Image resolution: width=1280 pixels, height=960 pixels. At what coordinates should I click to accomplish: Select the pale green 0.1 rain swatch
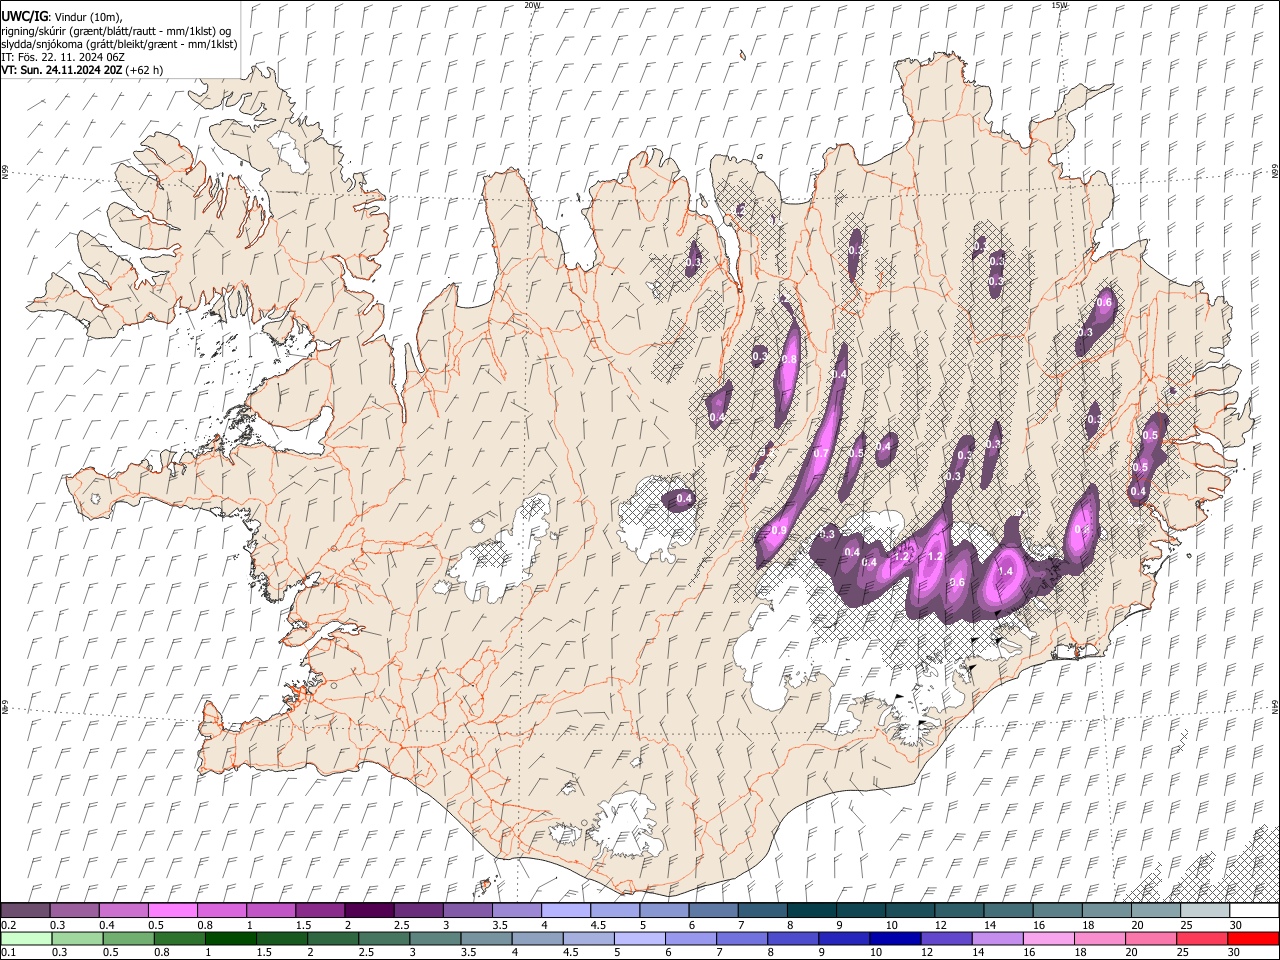(x=26, y=939)
